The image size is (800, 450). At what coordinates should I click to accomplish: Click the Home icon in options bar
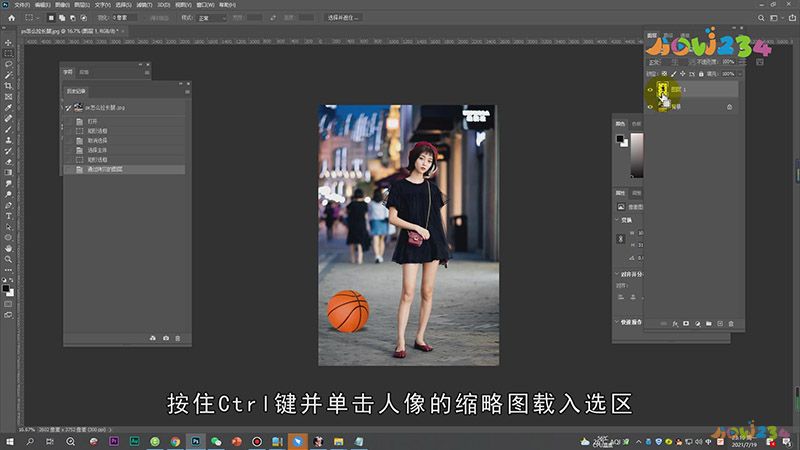(x=11, y=18)
